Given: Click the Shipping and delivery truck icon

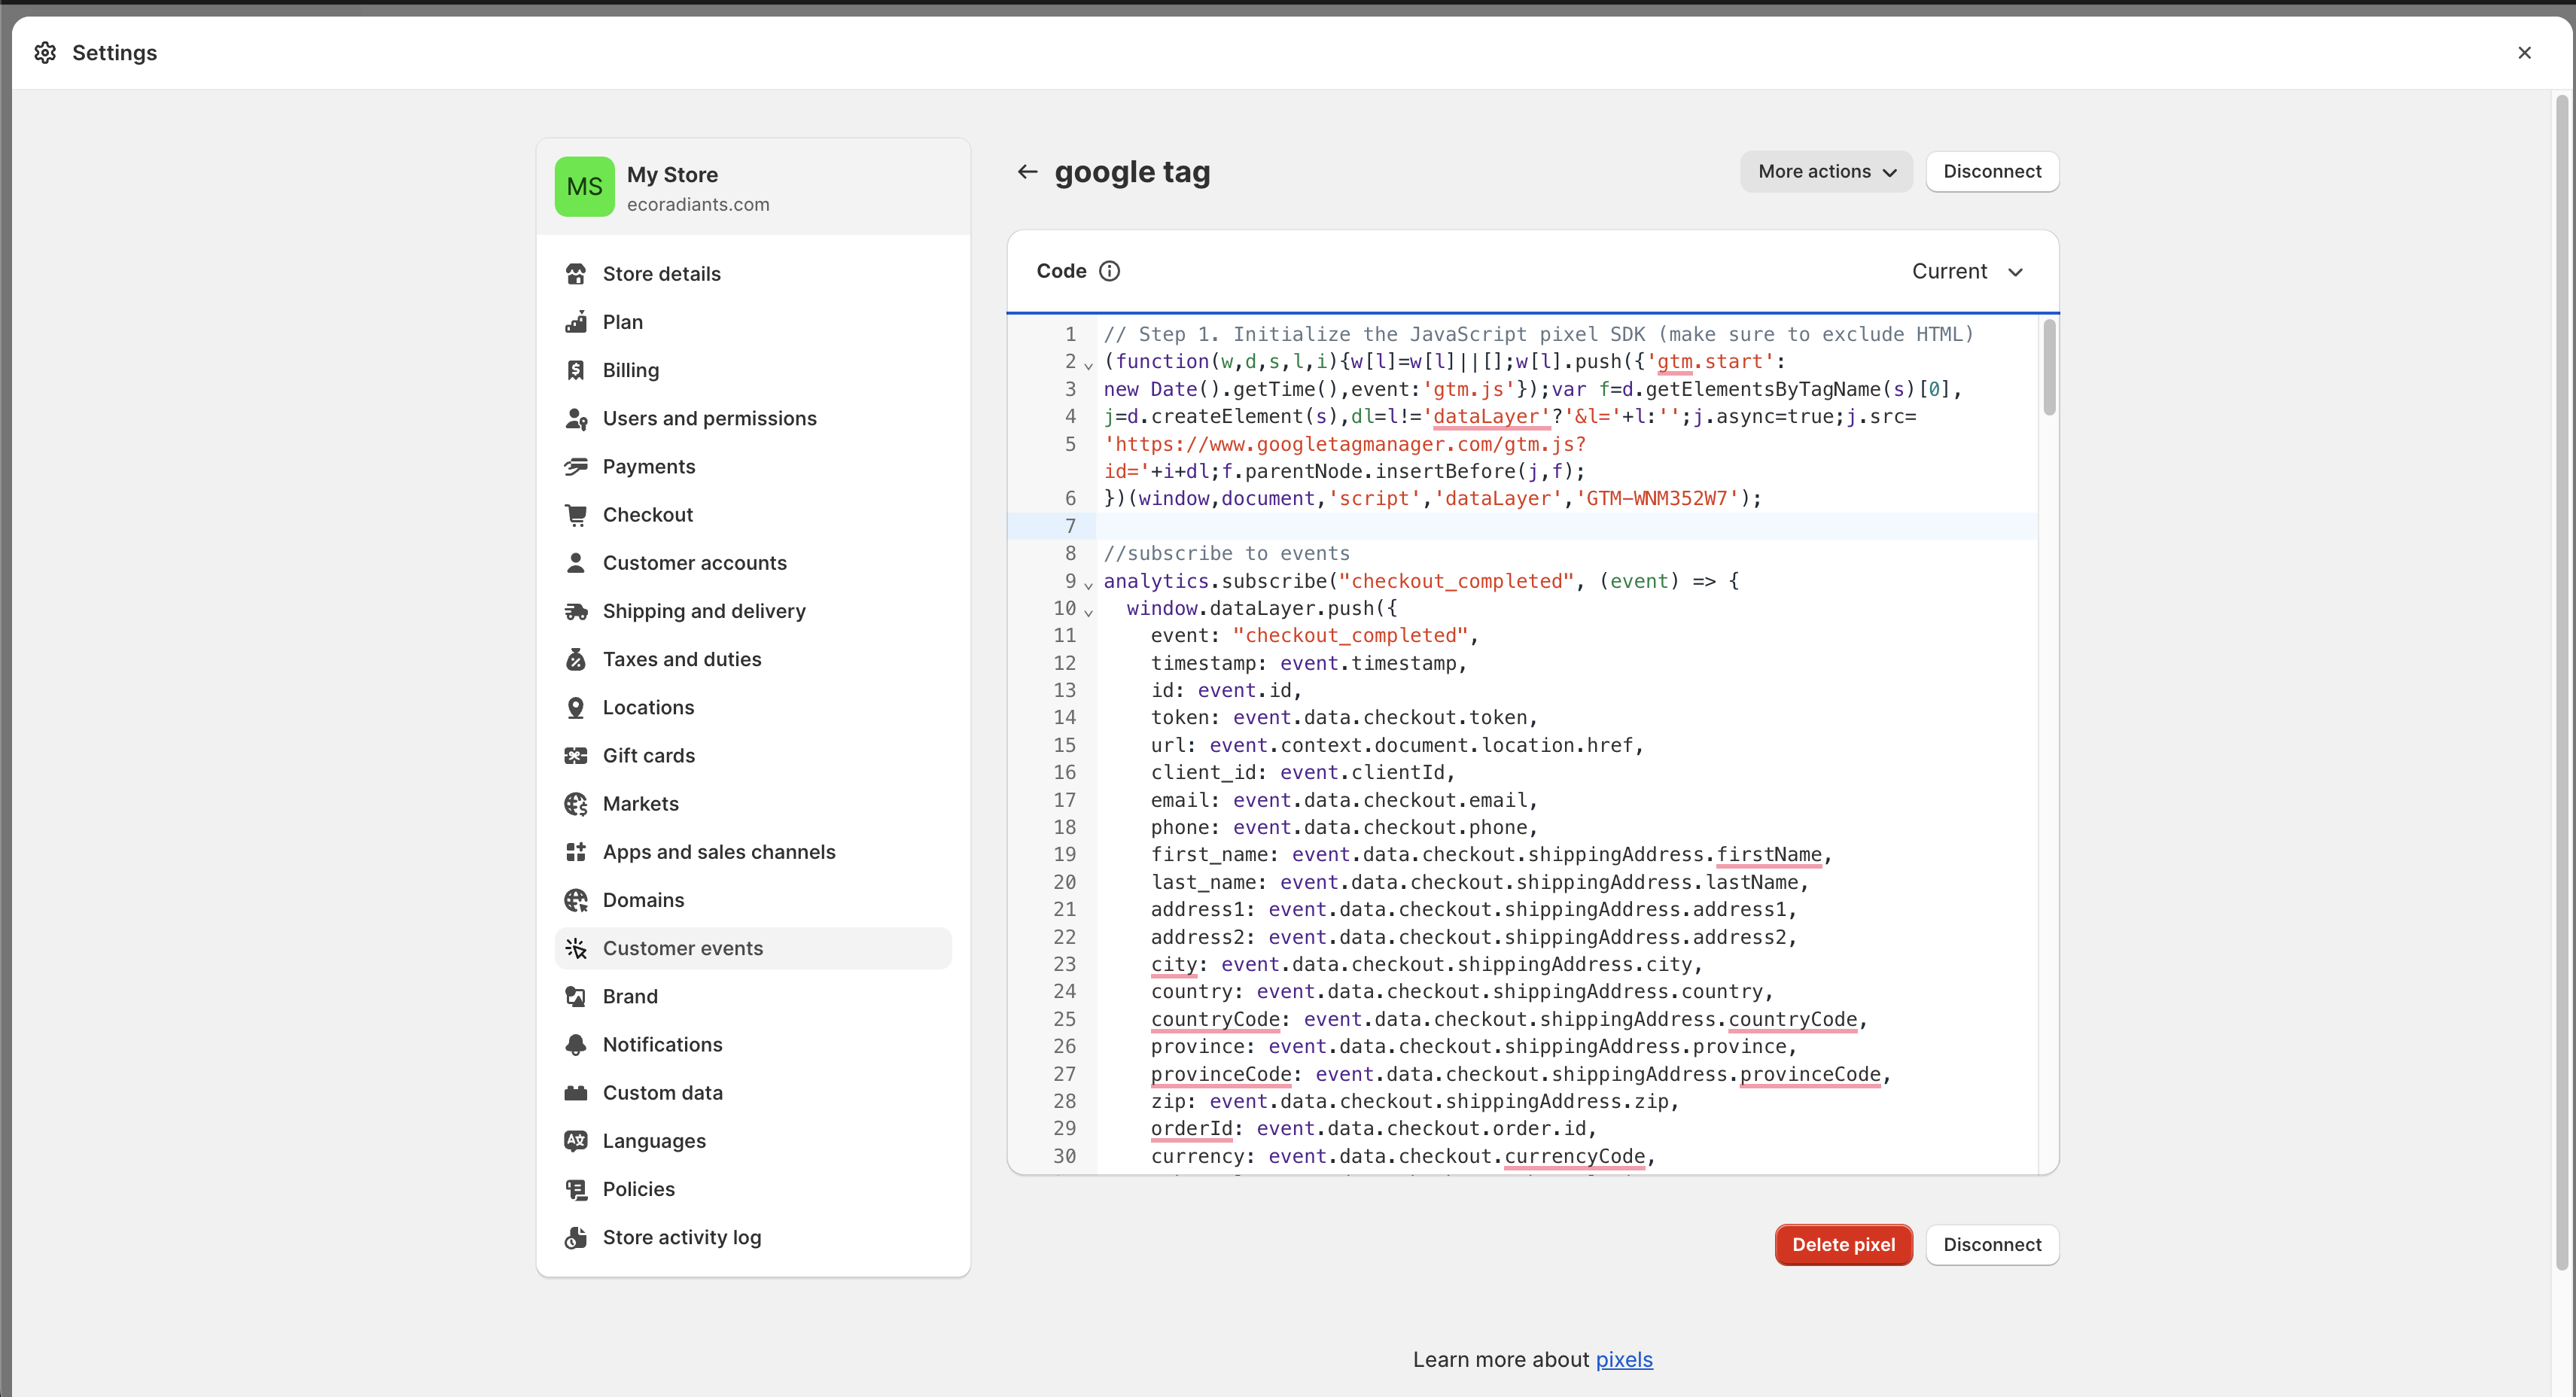Looking at the screenshot, I should tap(575, 611).
